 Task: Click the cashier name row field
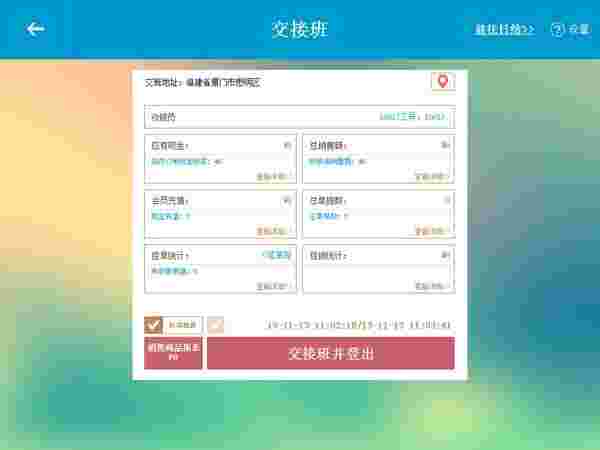(300, 117)
